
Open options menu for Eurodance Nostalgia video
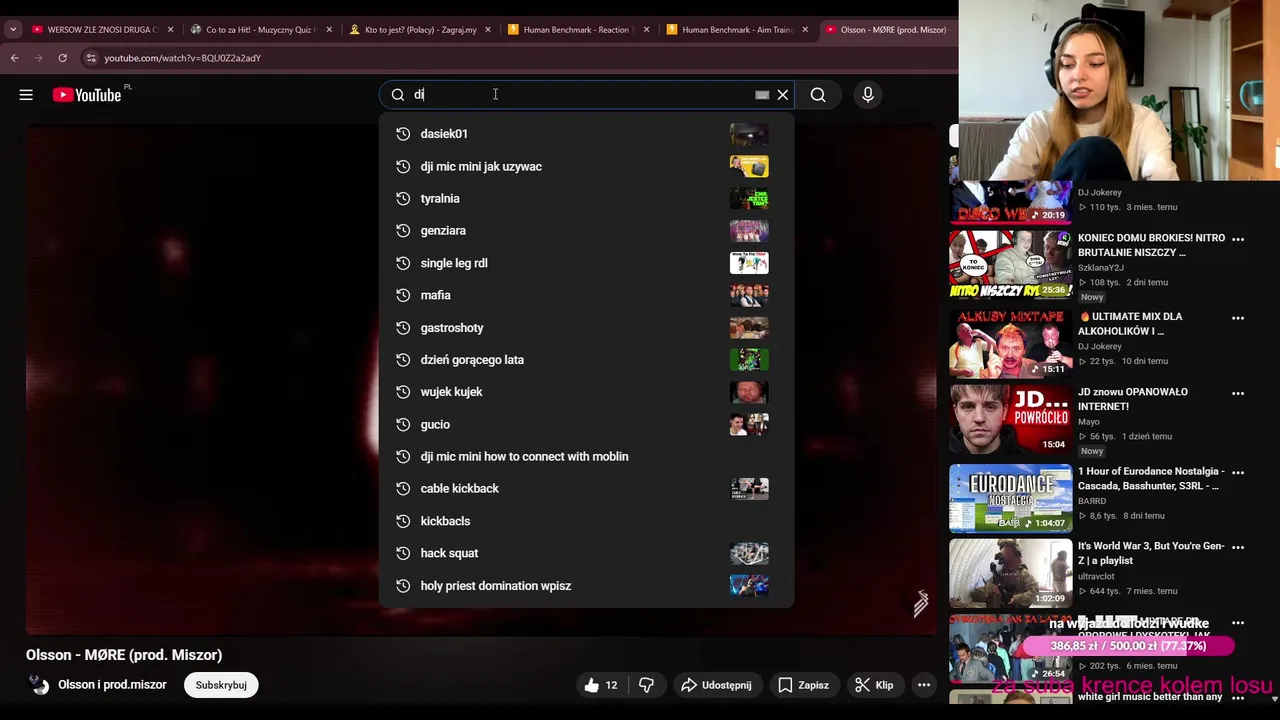pos(1238,472)
